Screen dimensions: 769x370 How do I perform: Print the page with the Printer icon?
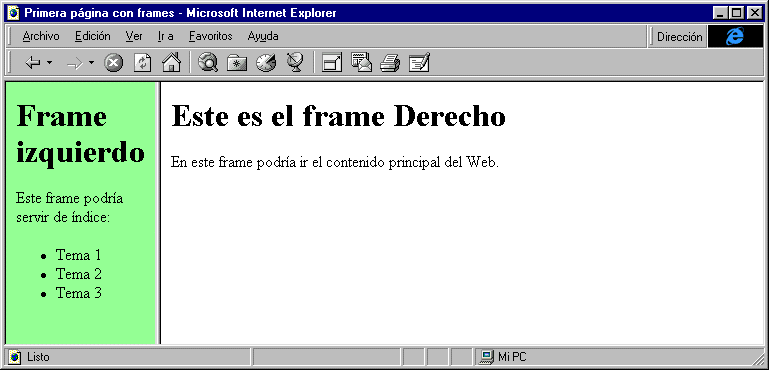tap(390, 63)
